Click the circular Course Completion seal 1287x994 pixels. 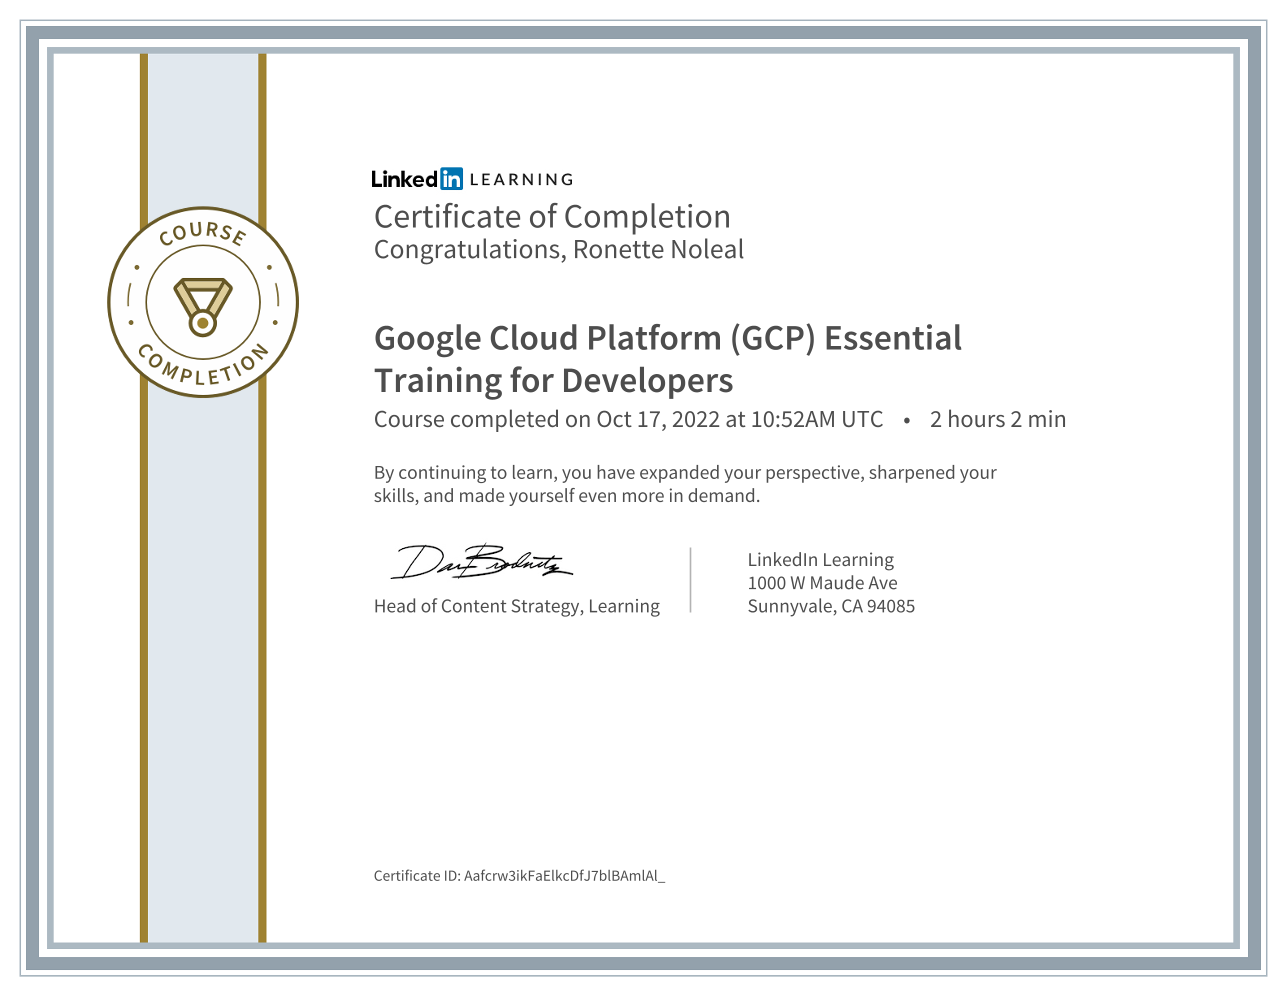point(202,302)
